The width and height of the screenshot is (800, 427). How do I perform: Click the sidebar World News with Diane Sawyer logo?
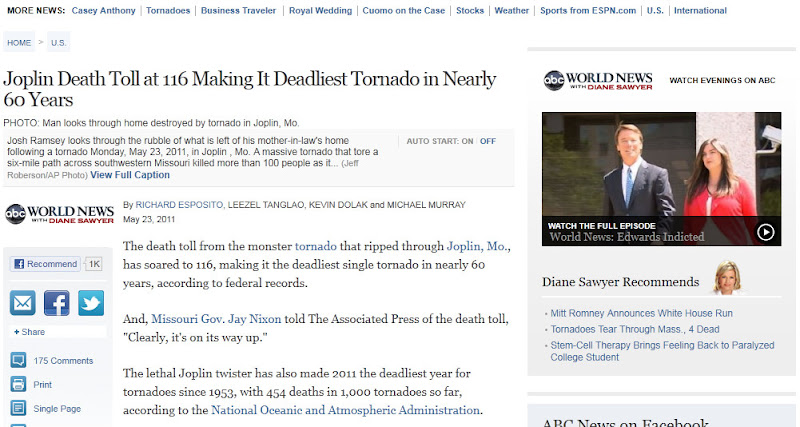[x=598, y=81]
